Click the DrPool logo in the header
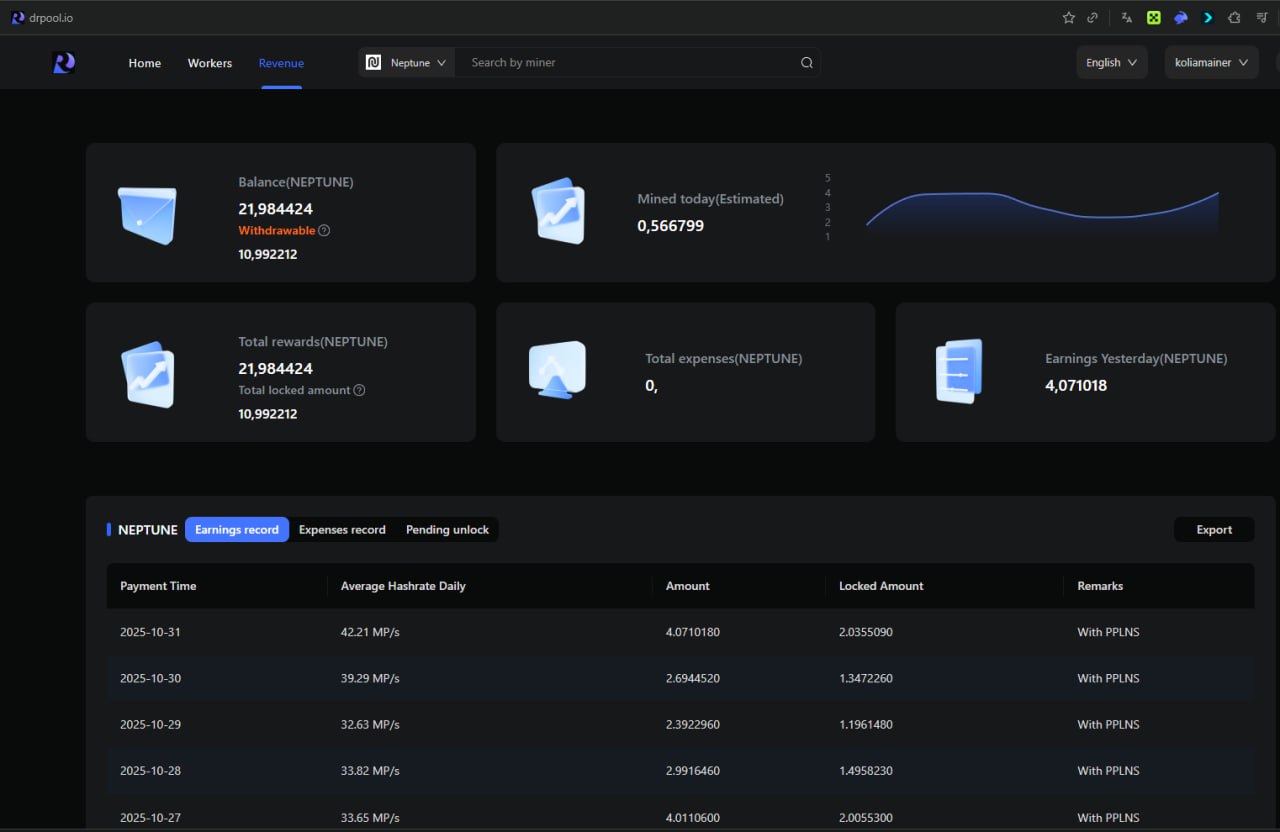The image size is (1280, 832). (x=64, y=63)
